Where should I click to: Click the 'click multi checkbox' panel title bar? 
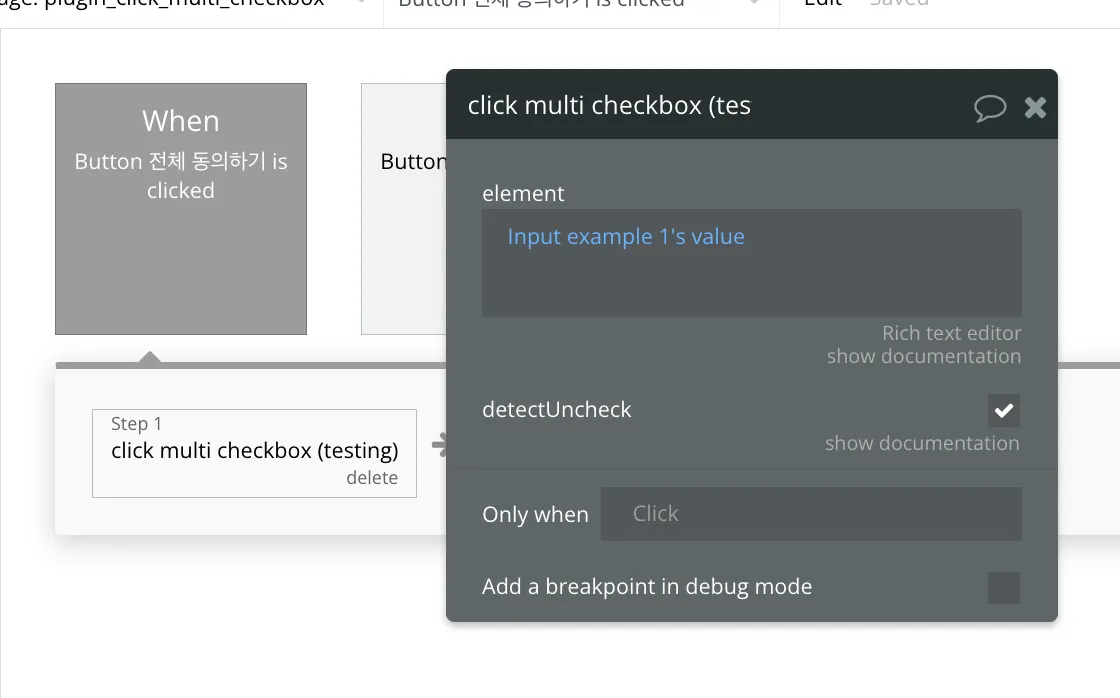click(700, 105)
